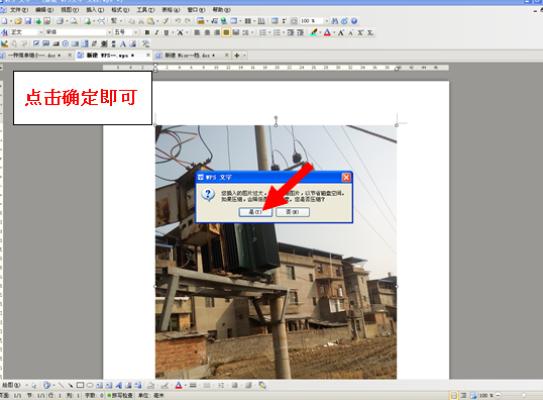Click the font color A icon on drawing toolbar
The height and width of the screenshot is (400, 543).
(x=178, y=385)
